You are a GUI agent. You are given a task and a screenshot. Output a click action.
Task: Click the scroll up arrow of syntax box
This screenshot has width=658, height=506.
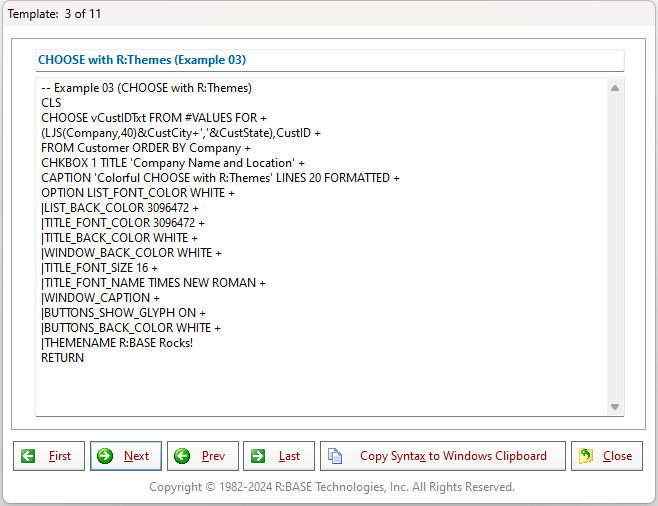coord(615,88)
